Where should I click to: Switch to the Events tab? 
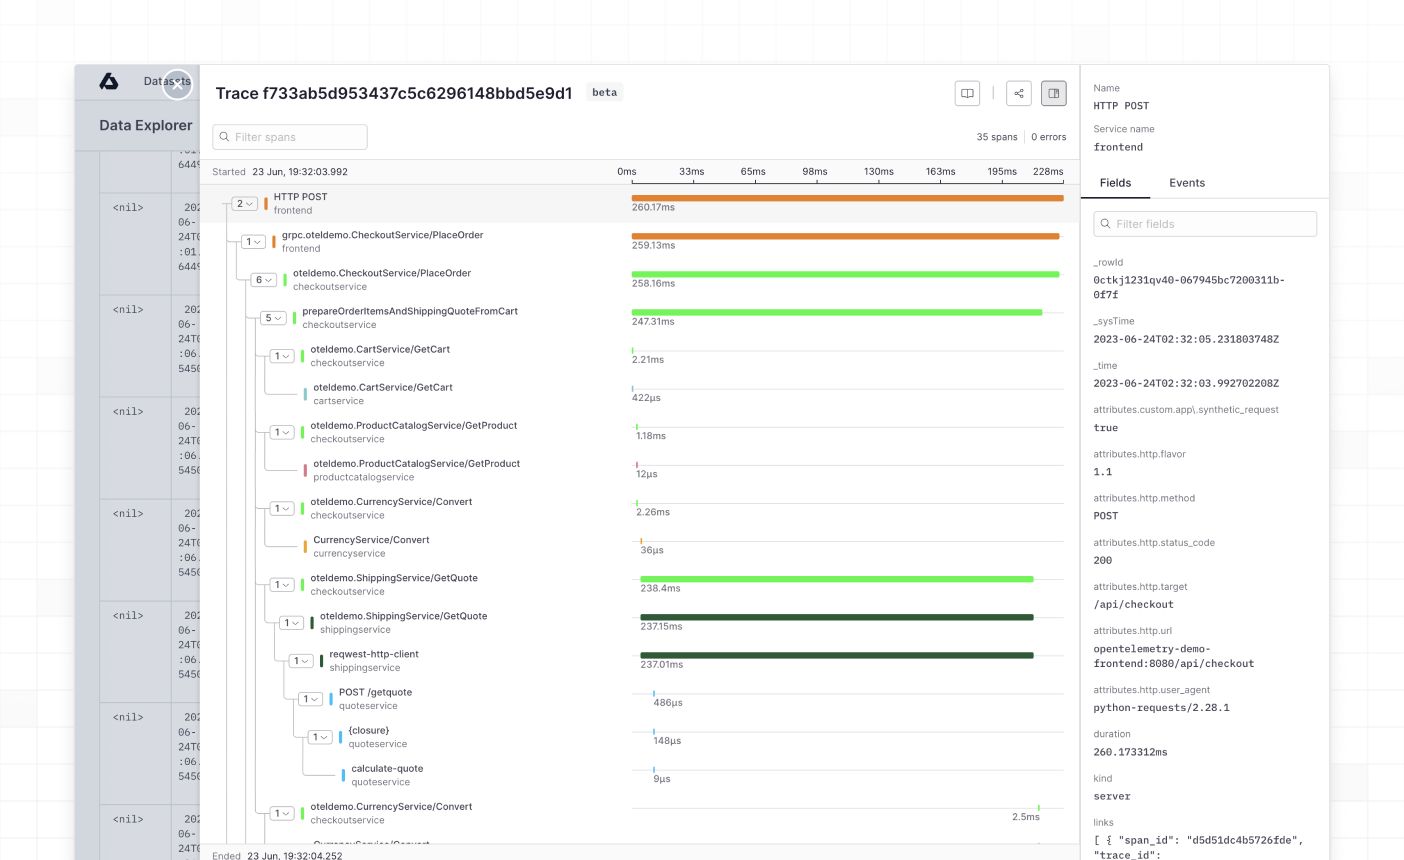tap(1187, 183)
